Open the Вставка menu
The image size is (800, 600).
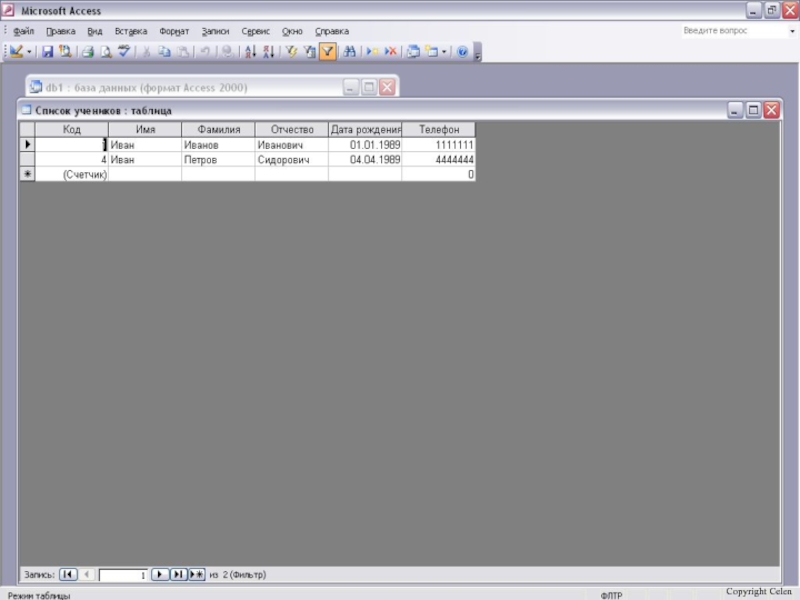(x=131, y=31)
